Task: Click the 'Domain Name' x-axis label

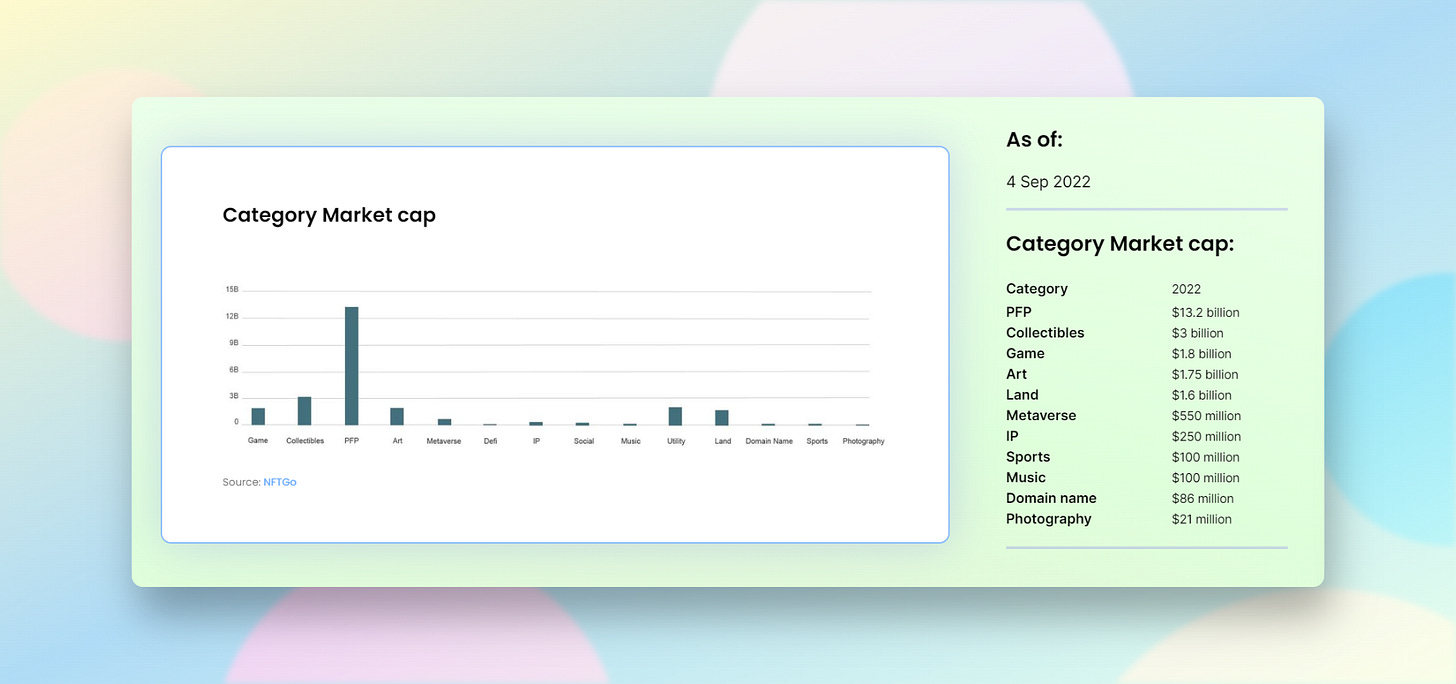Action: click(x=769, y=441)
